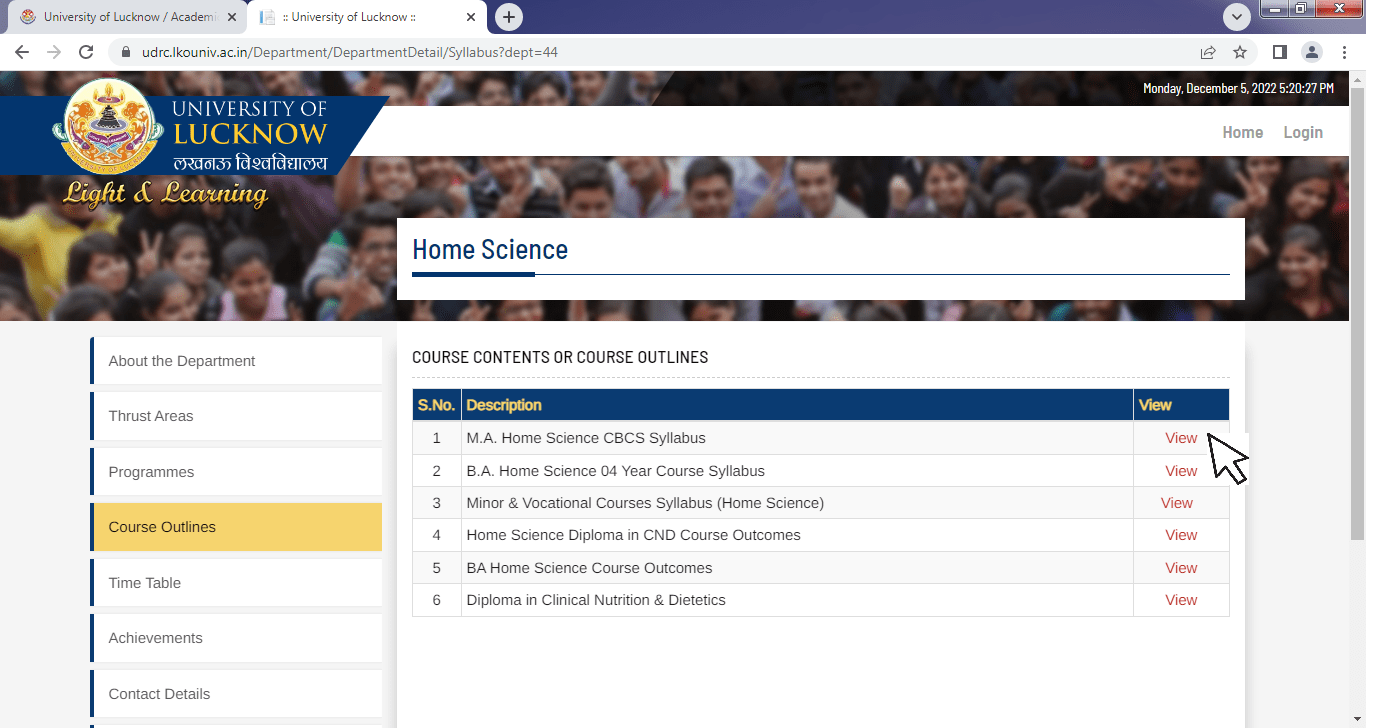Click the browser back navigation arrow

tap(22, 51)
